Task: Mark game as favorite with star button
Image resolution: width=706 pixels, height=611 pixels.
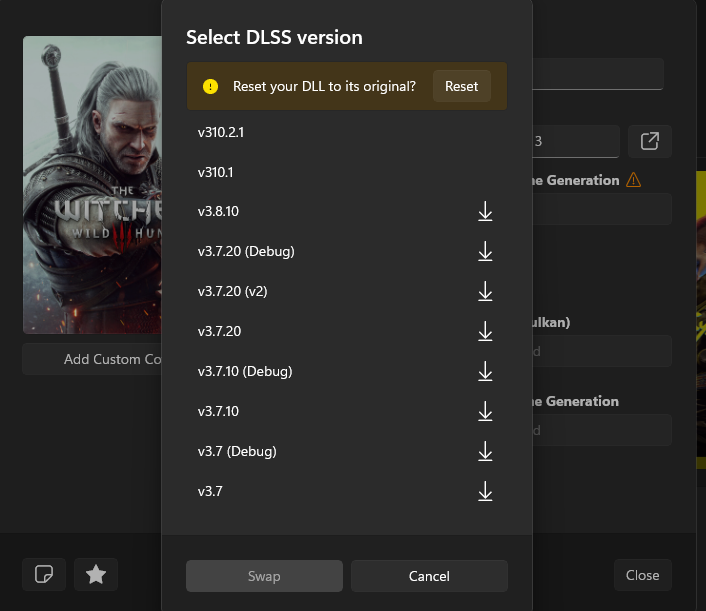Action: coord(96,574)
